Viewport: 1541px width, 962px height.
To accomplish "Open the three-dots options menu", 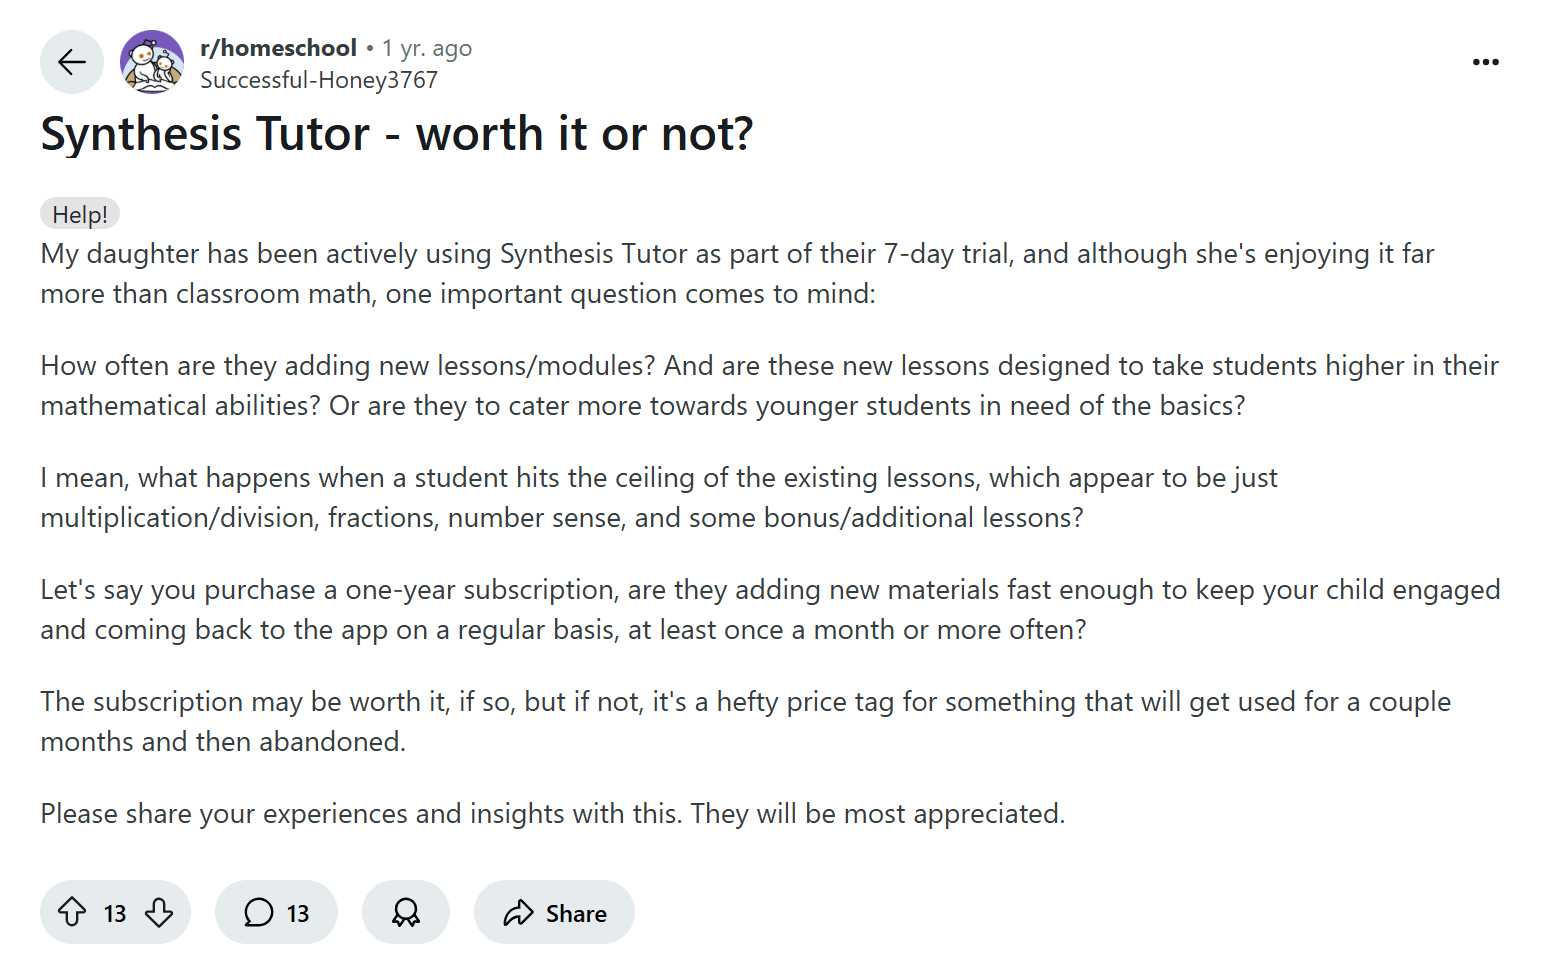I will (1486, 61).
